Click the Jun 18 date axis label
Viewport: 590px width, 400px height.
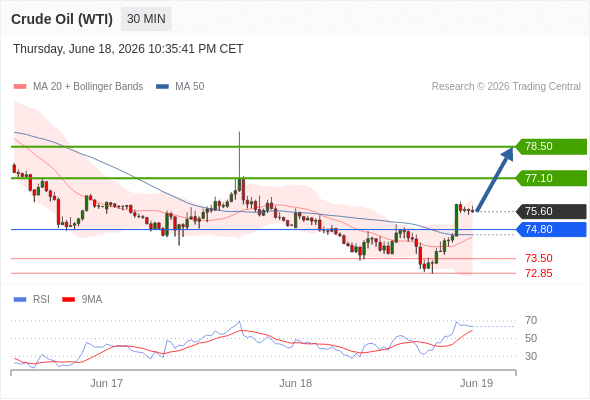click(x=295, y=383)
